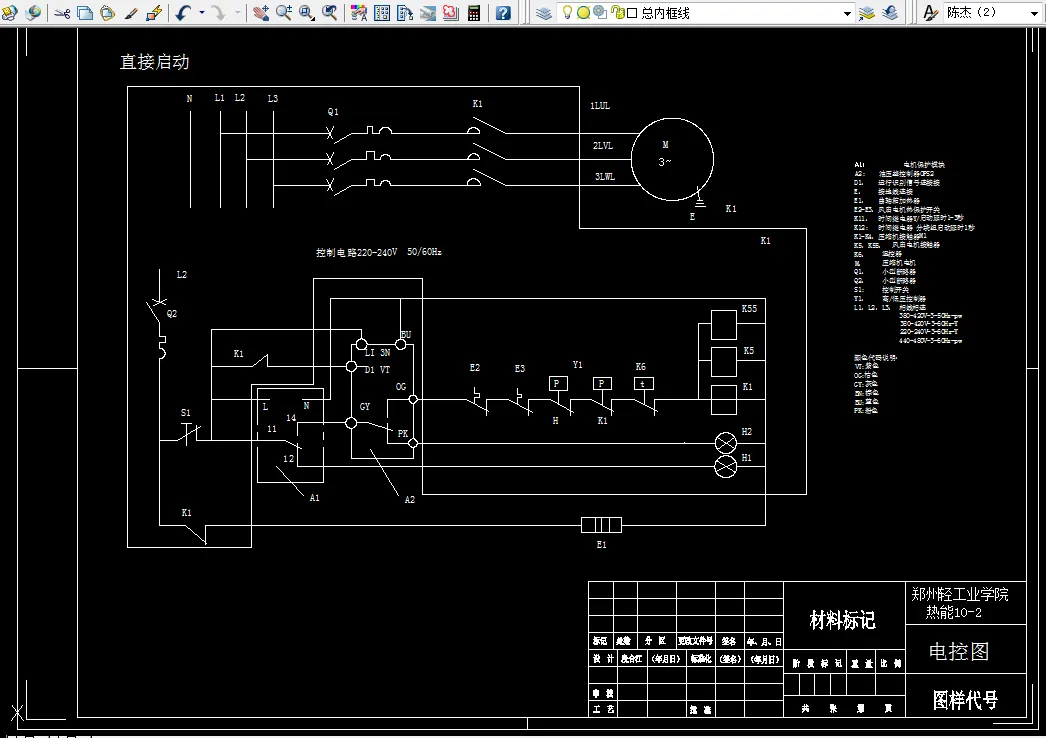1046x738 pixels.
Task: Open the Text Style manager icon
Action: click(x=930, y=13)
